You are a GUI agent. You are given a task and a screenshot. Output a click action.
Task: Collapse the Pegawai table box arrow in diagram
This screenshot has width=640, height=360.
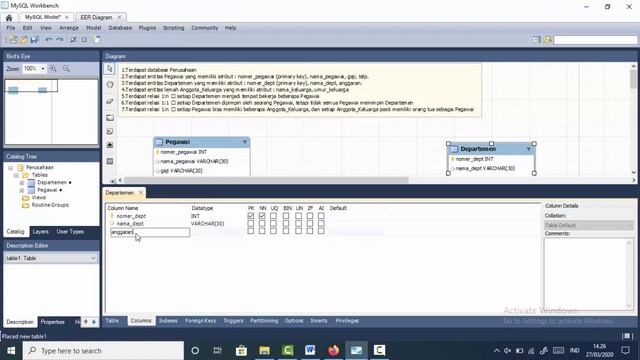pyautogui.click(x=245, y=142)
